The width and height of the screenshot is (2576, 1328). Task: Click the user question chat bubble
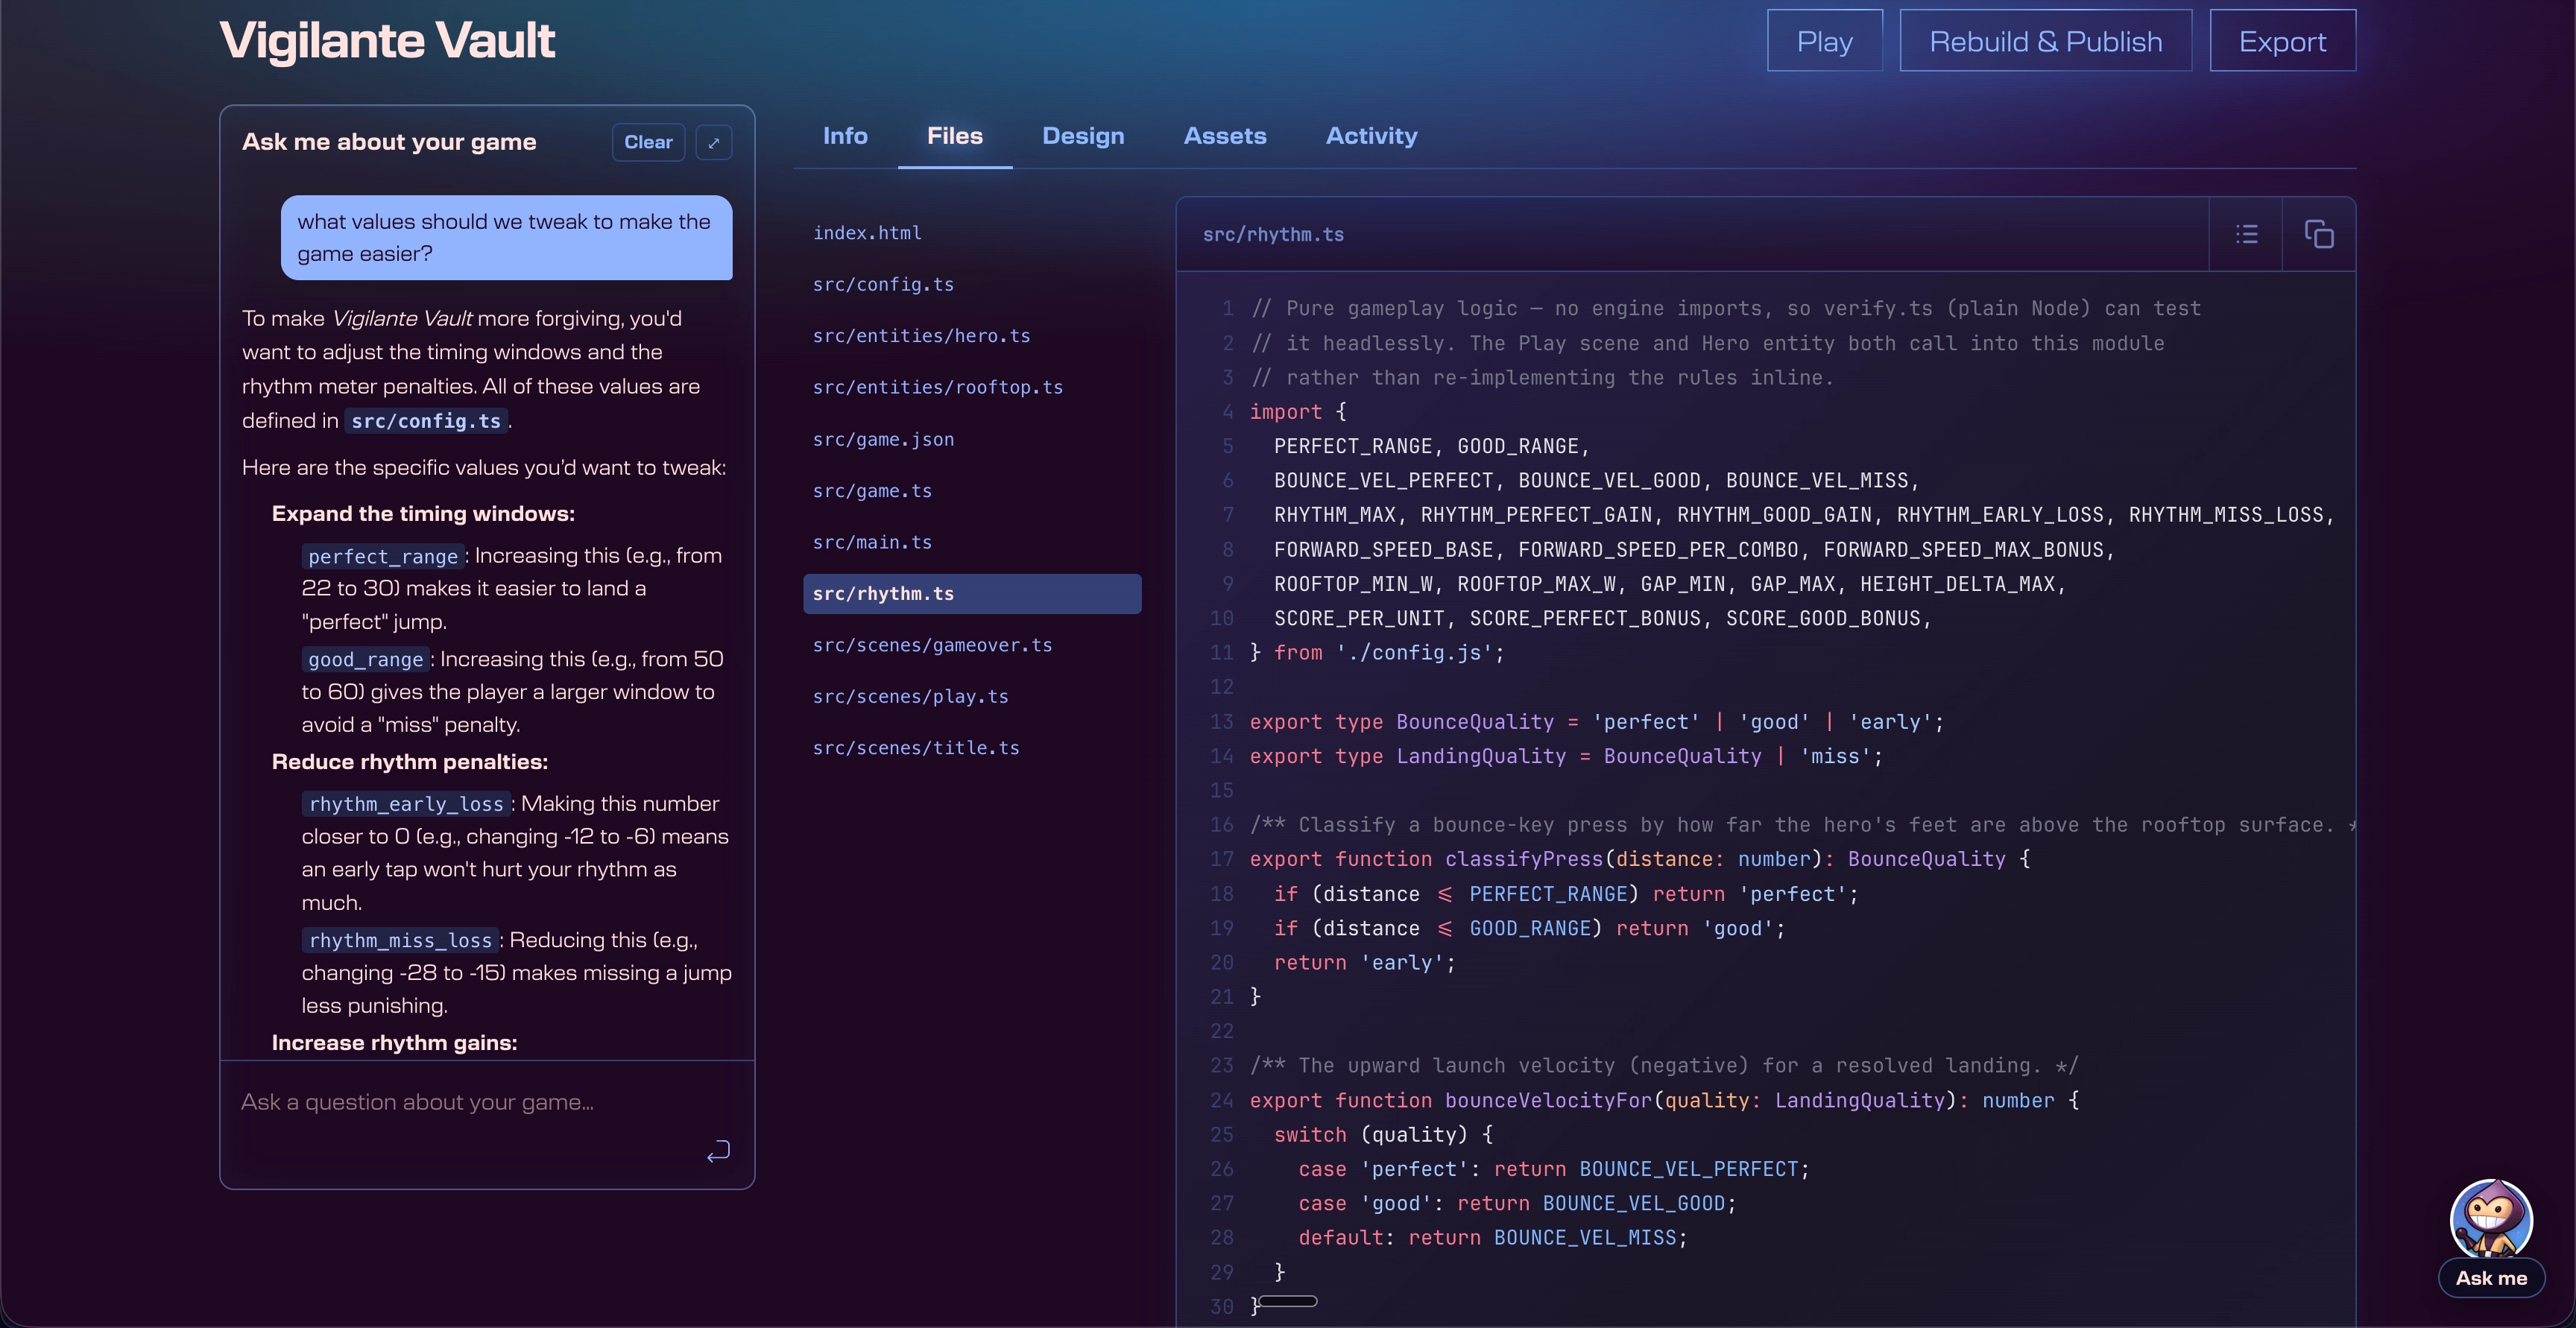[x=506, y=238]
